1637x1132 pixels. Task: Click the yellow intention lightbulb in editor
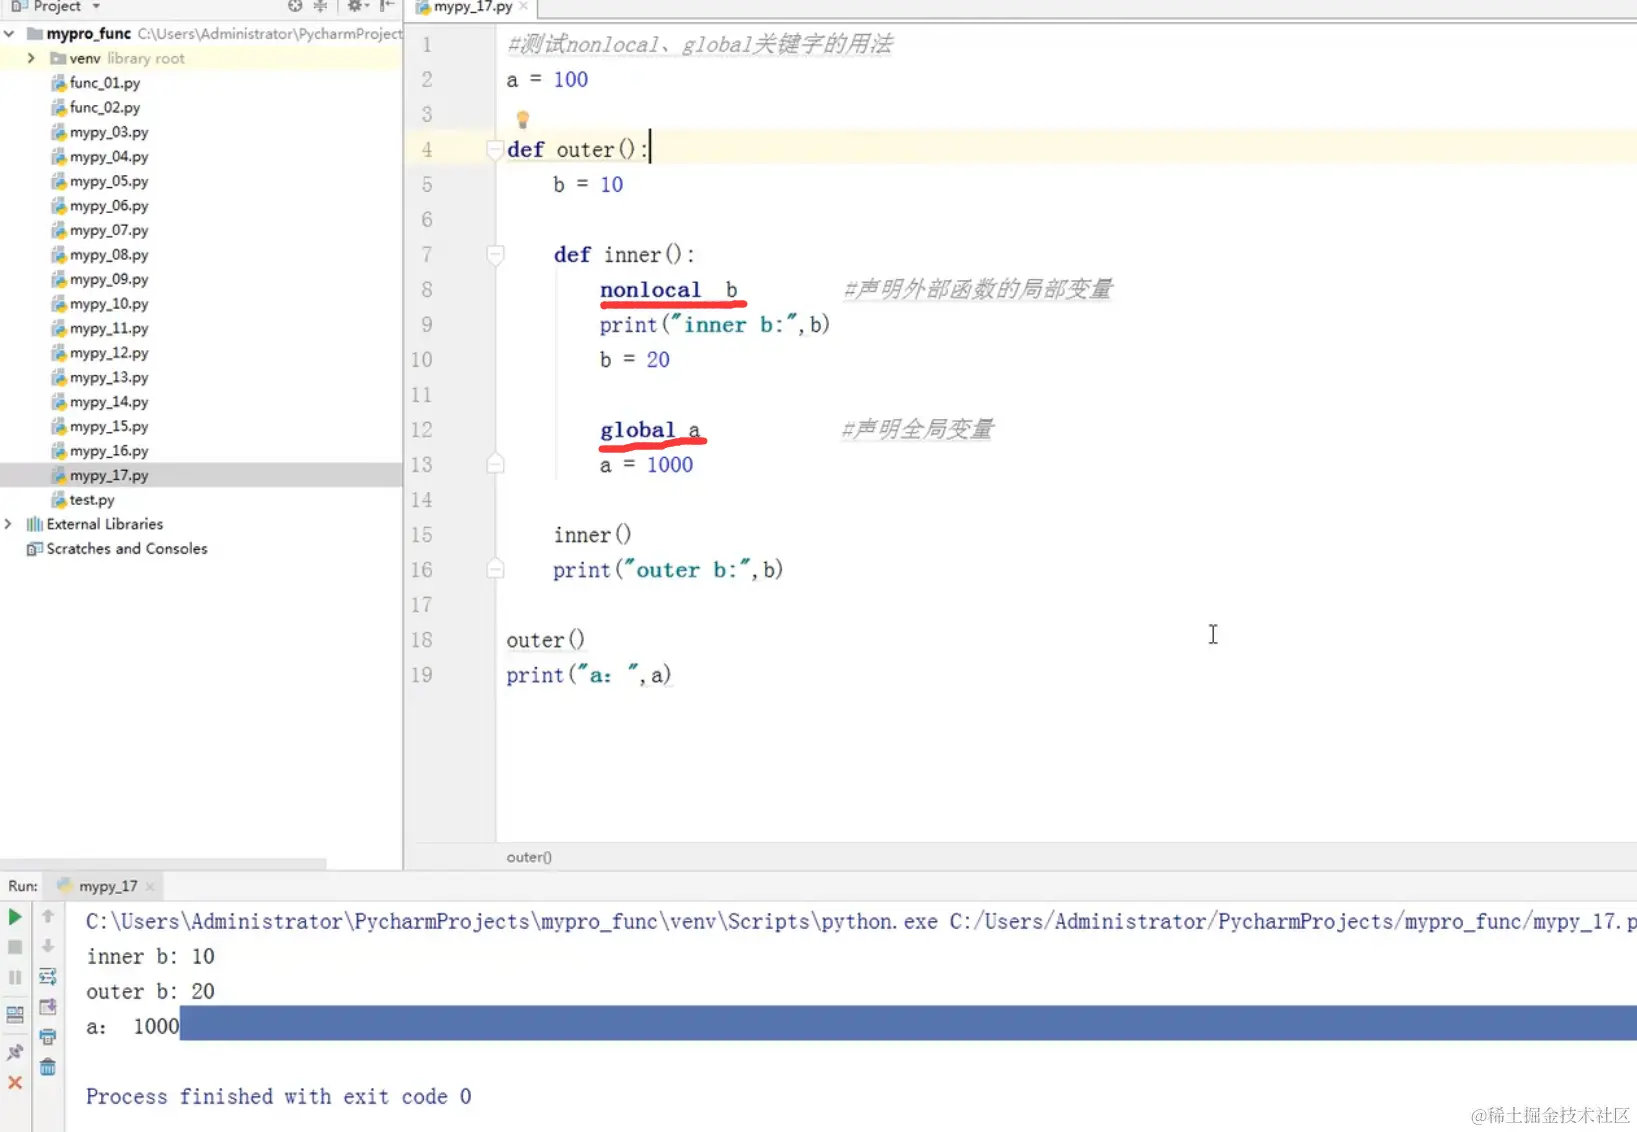(522, 120)
